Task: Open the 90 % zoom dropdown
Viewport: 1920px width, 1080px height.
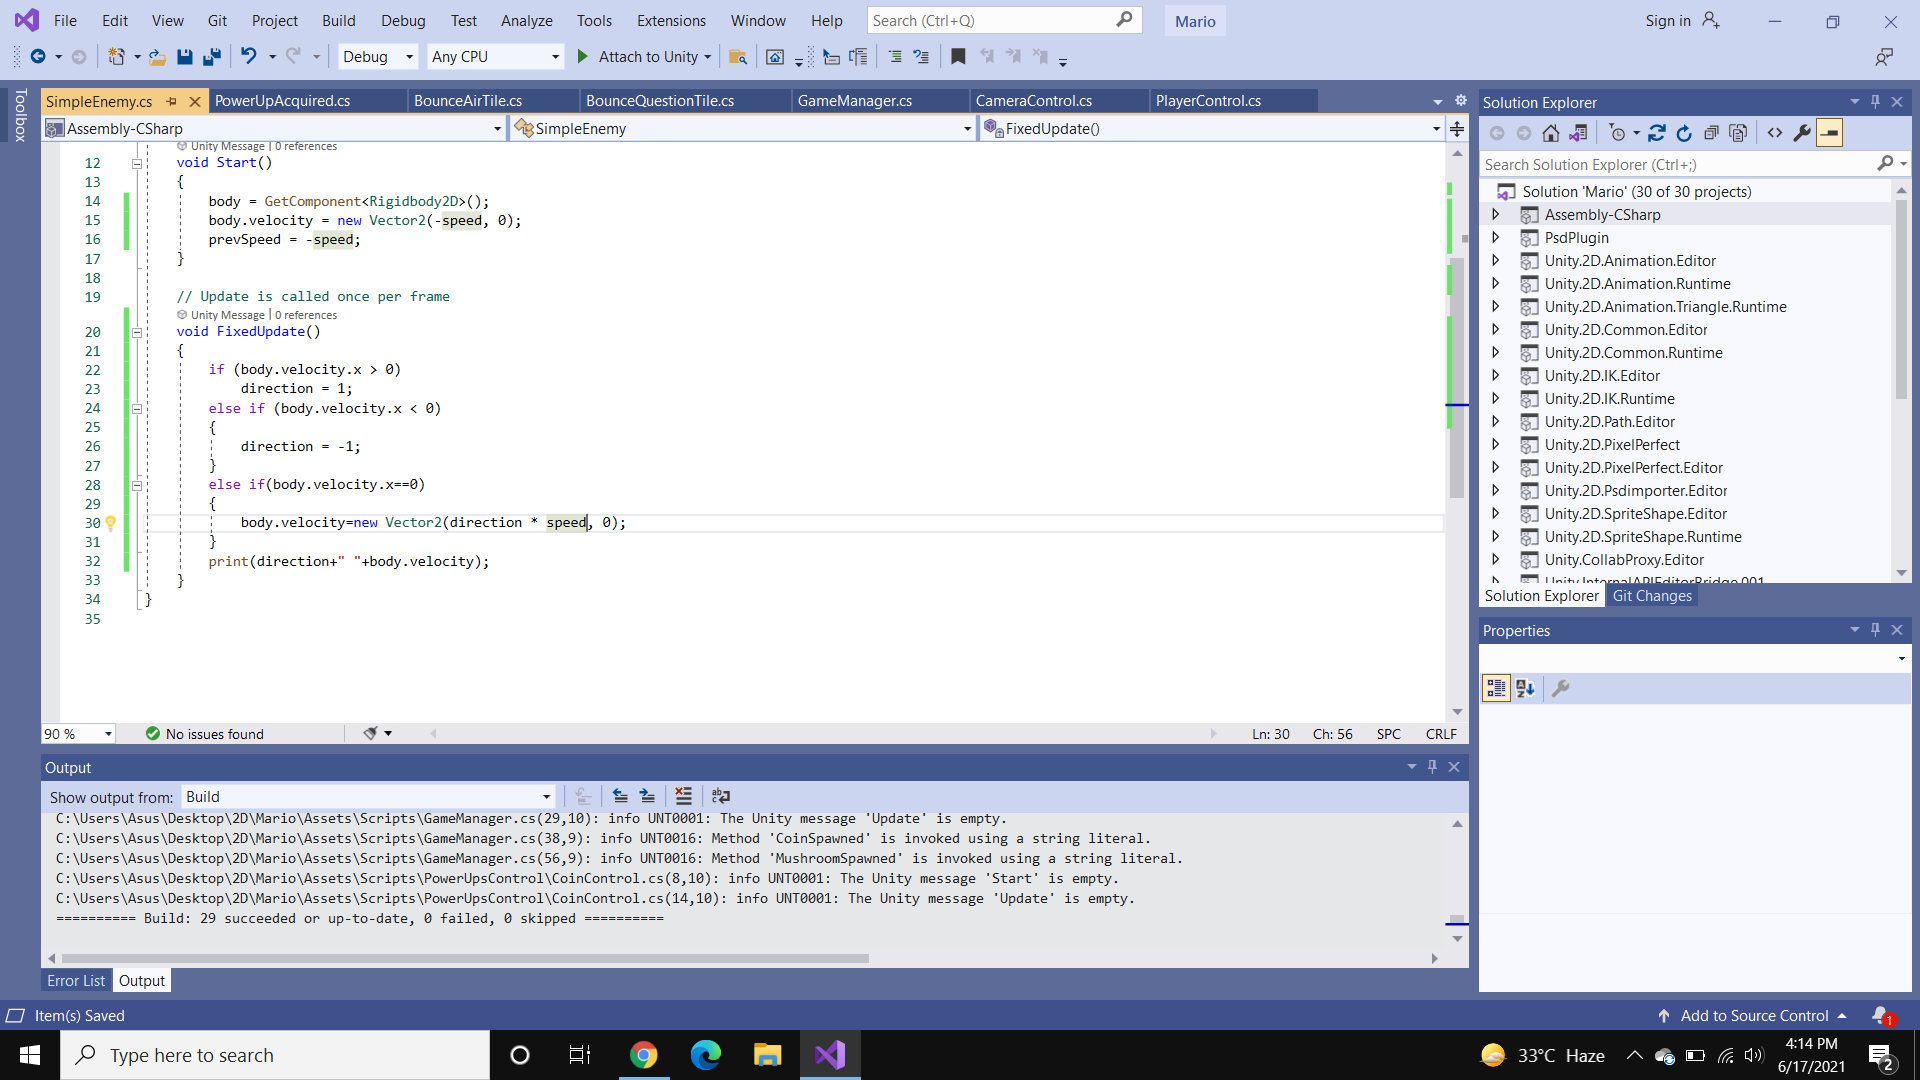Action: [78, 734]
